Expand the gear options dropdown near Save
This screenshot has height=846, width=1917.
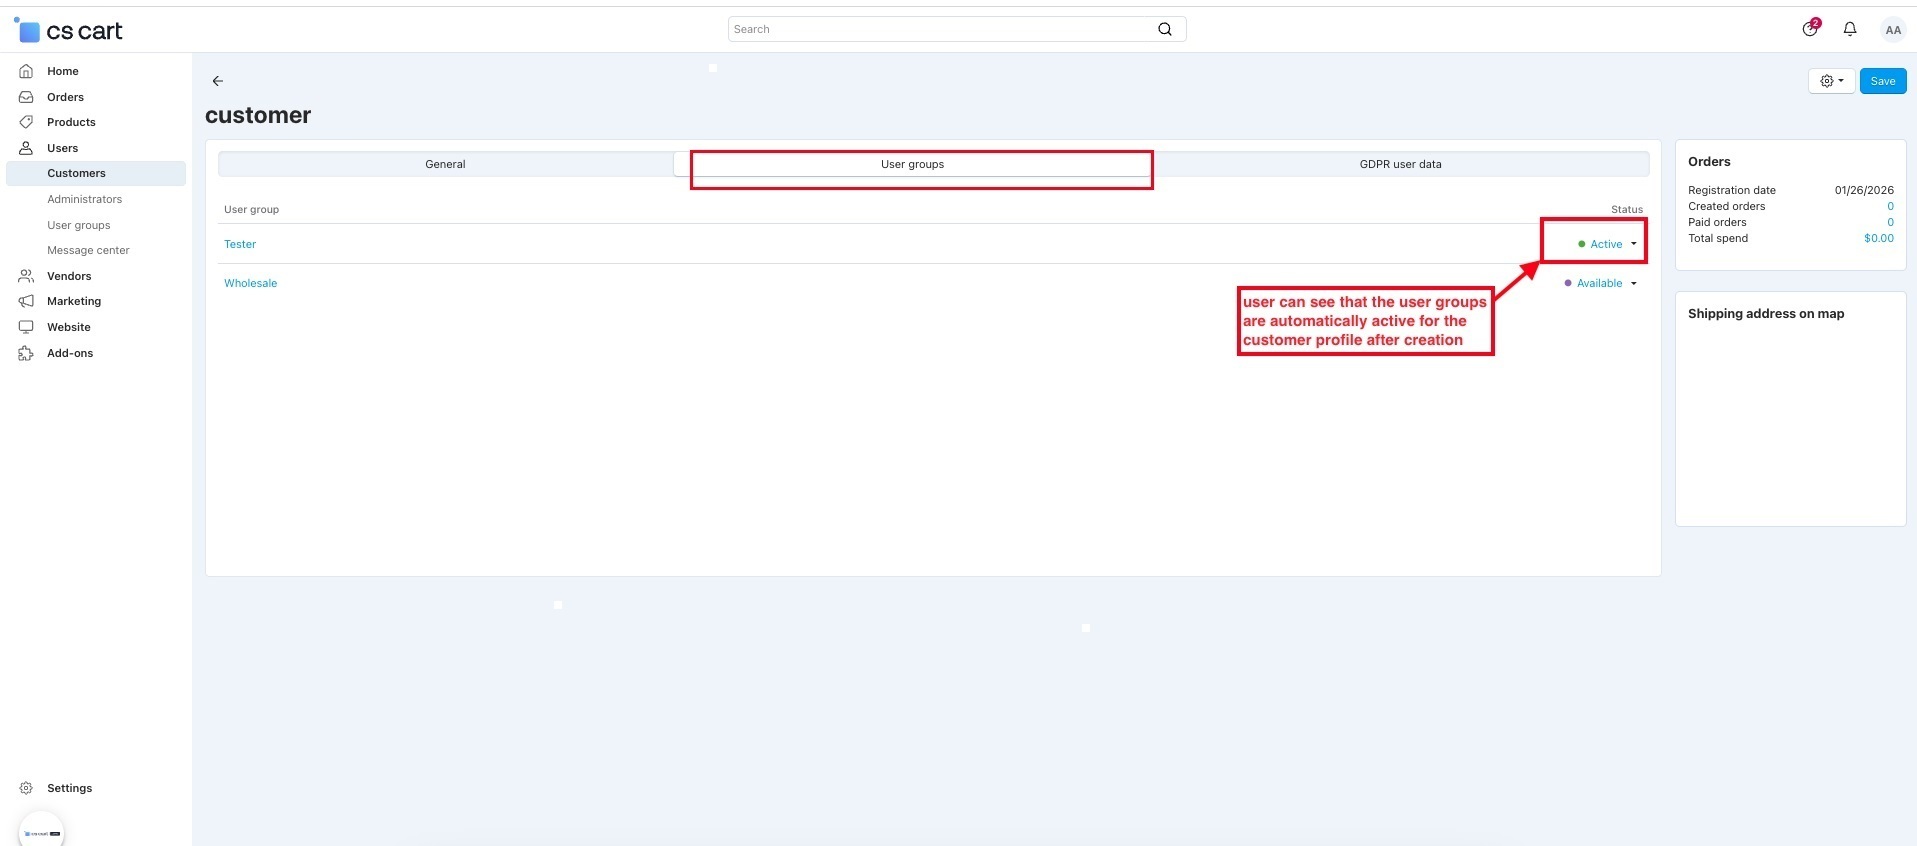(x=1831, y=81)
